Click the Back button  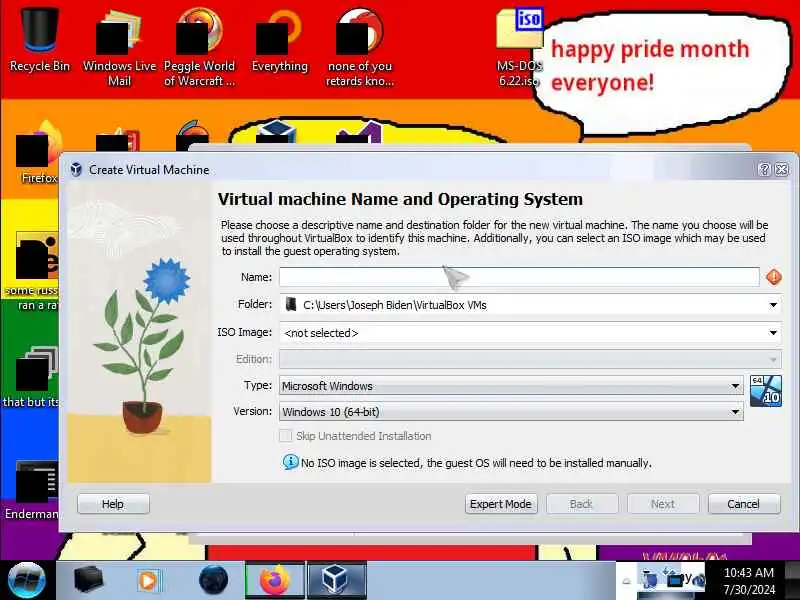pyautogui.click(x=582, y=504)
